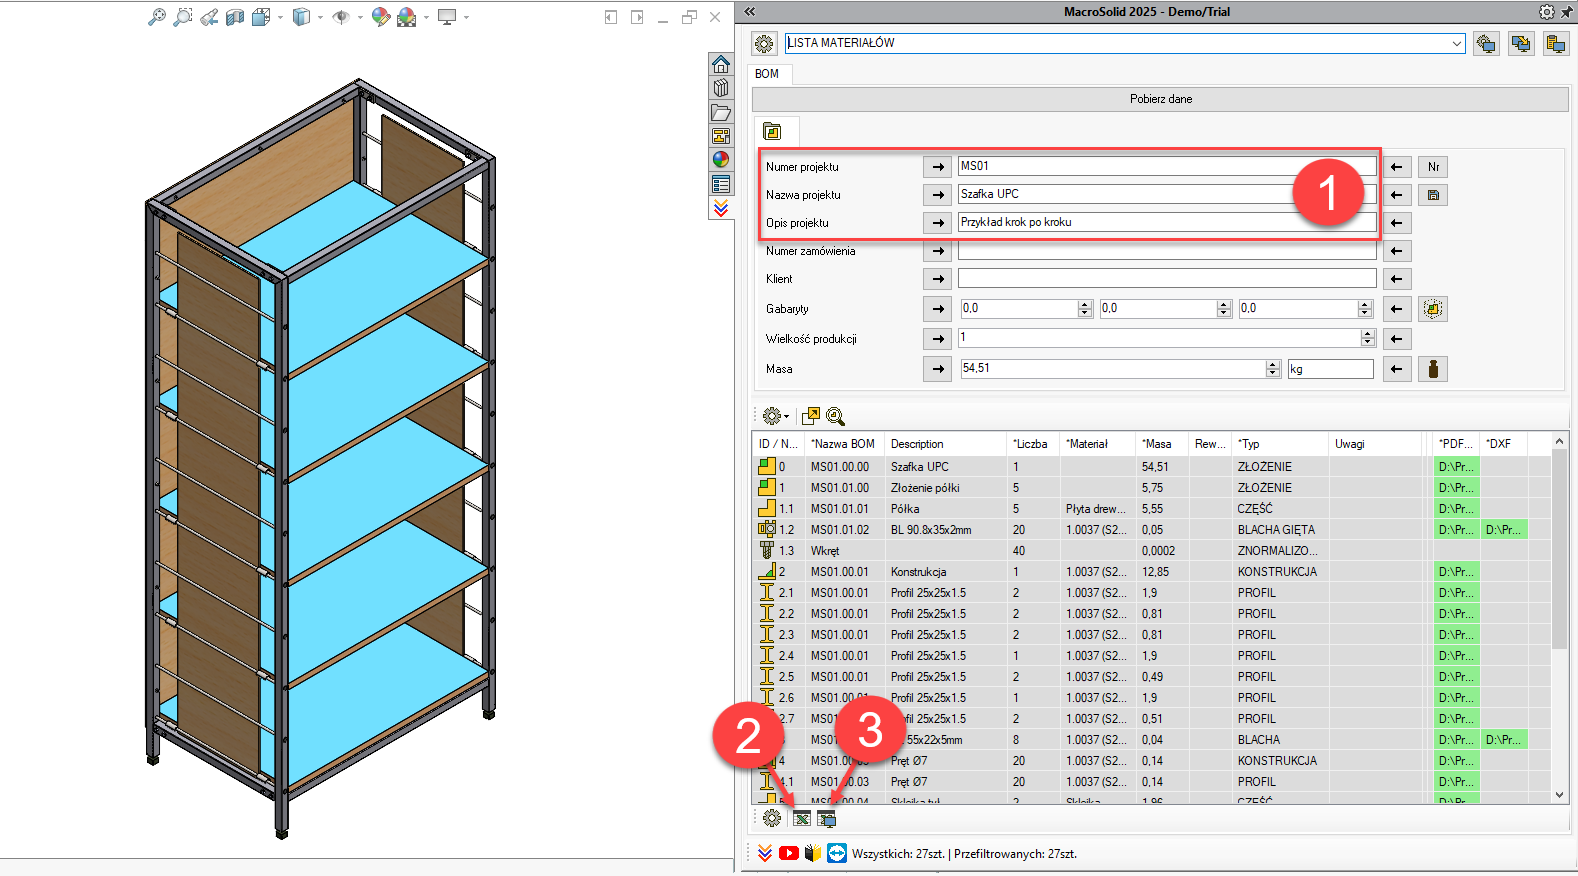Open the table settings gear dropdown
Screen dimensions: 1578x876
(x=776, y=416)
